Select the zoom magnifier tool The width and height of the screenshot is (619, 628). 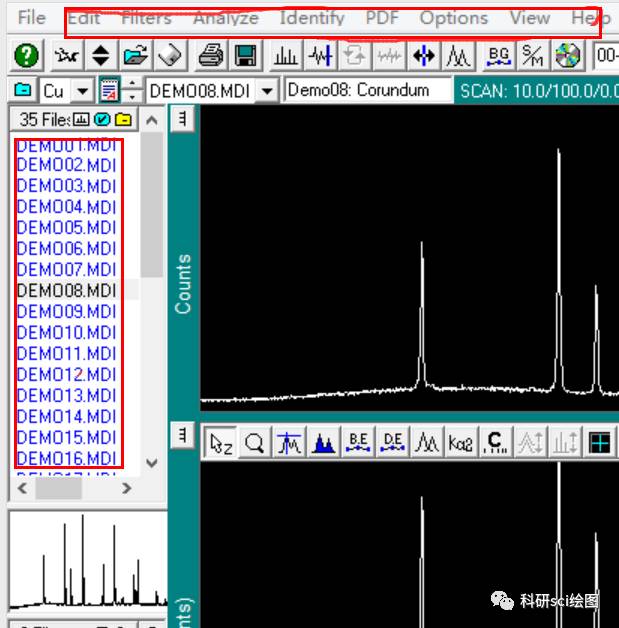(255, 443)
